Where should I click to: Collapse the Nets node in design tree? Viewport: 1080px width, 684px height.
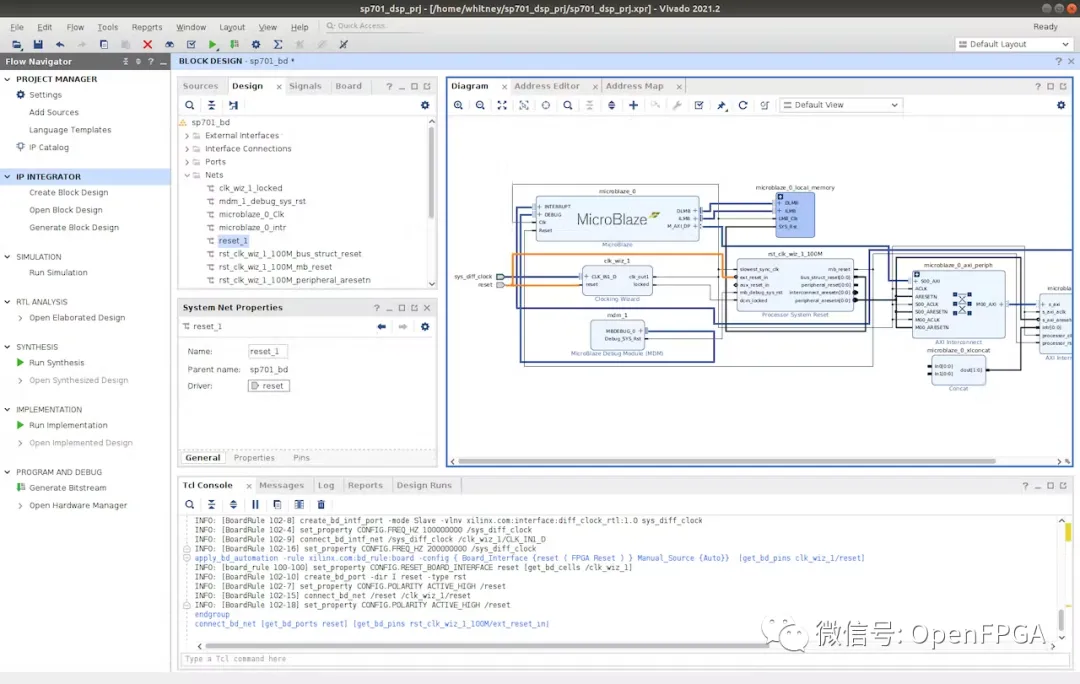(x=187, y=175)
